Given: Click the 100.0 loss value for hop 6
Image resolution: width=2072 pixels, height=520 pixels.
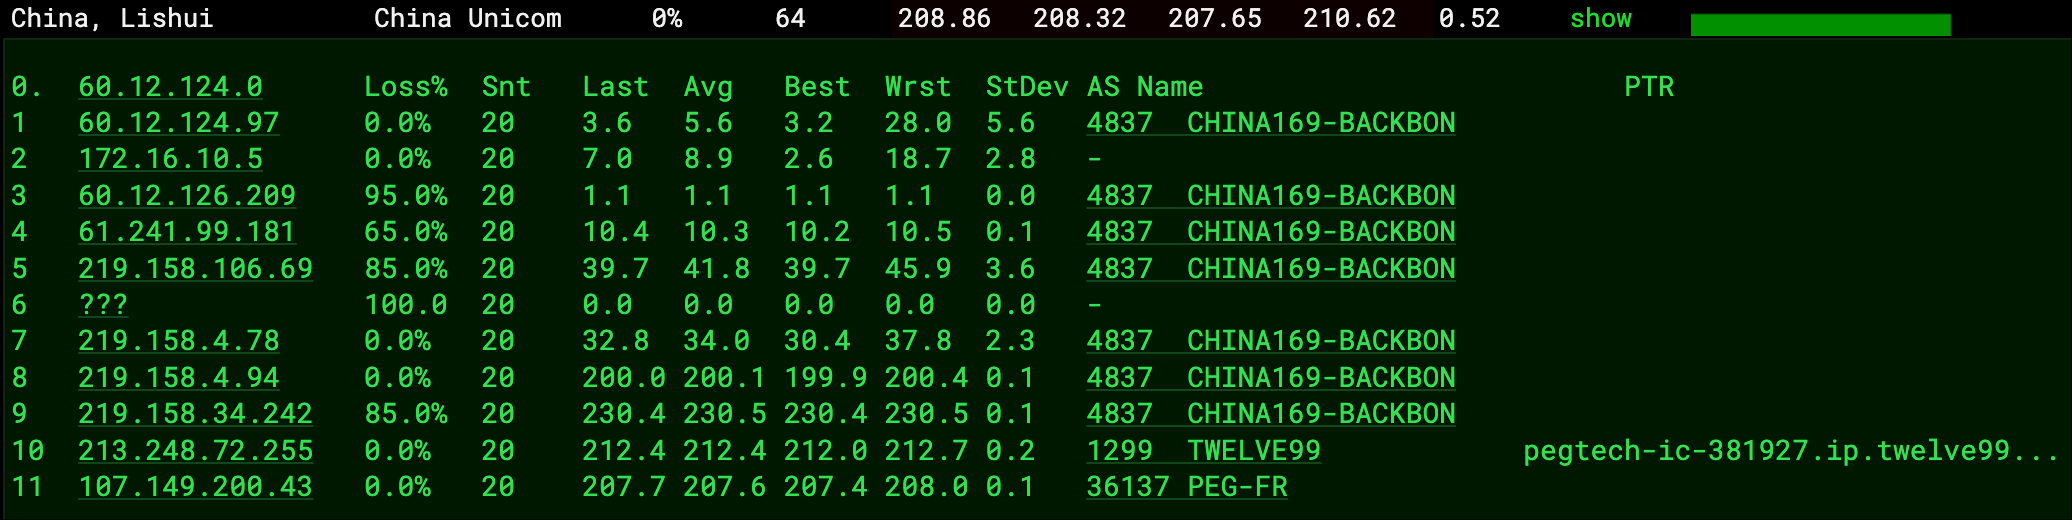Looking at the screenshot, I should coord(405,305).
